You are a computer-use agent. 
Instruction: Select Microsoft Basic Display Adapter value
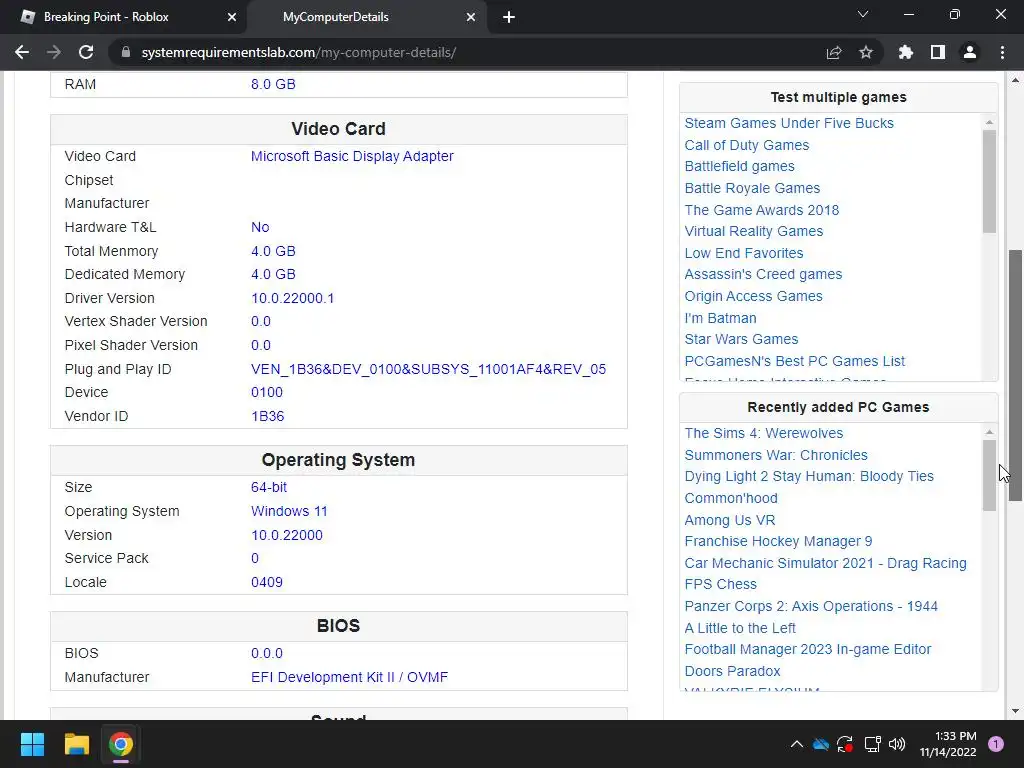point(352,156)
